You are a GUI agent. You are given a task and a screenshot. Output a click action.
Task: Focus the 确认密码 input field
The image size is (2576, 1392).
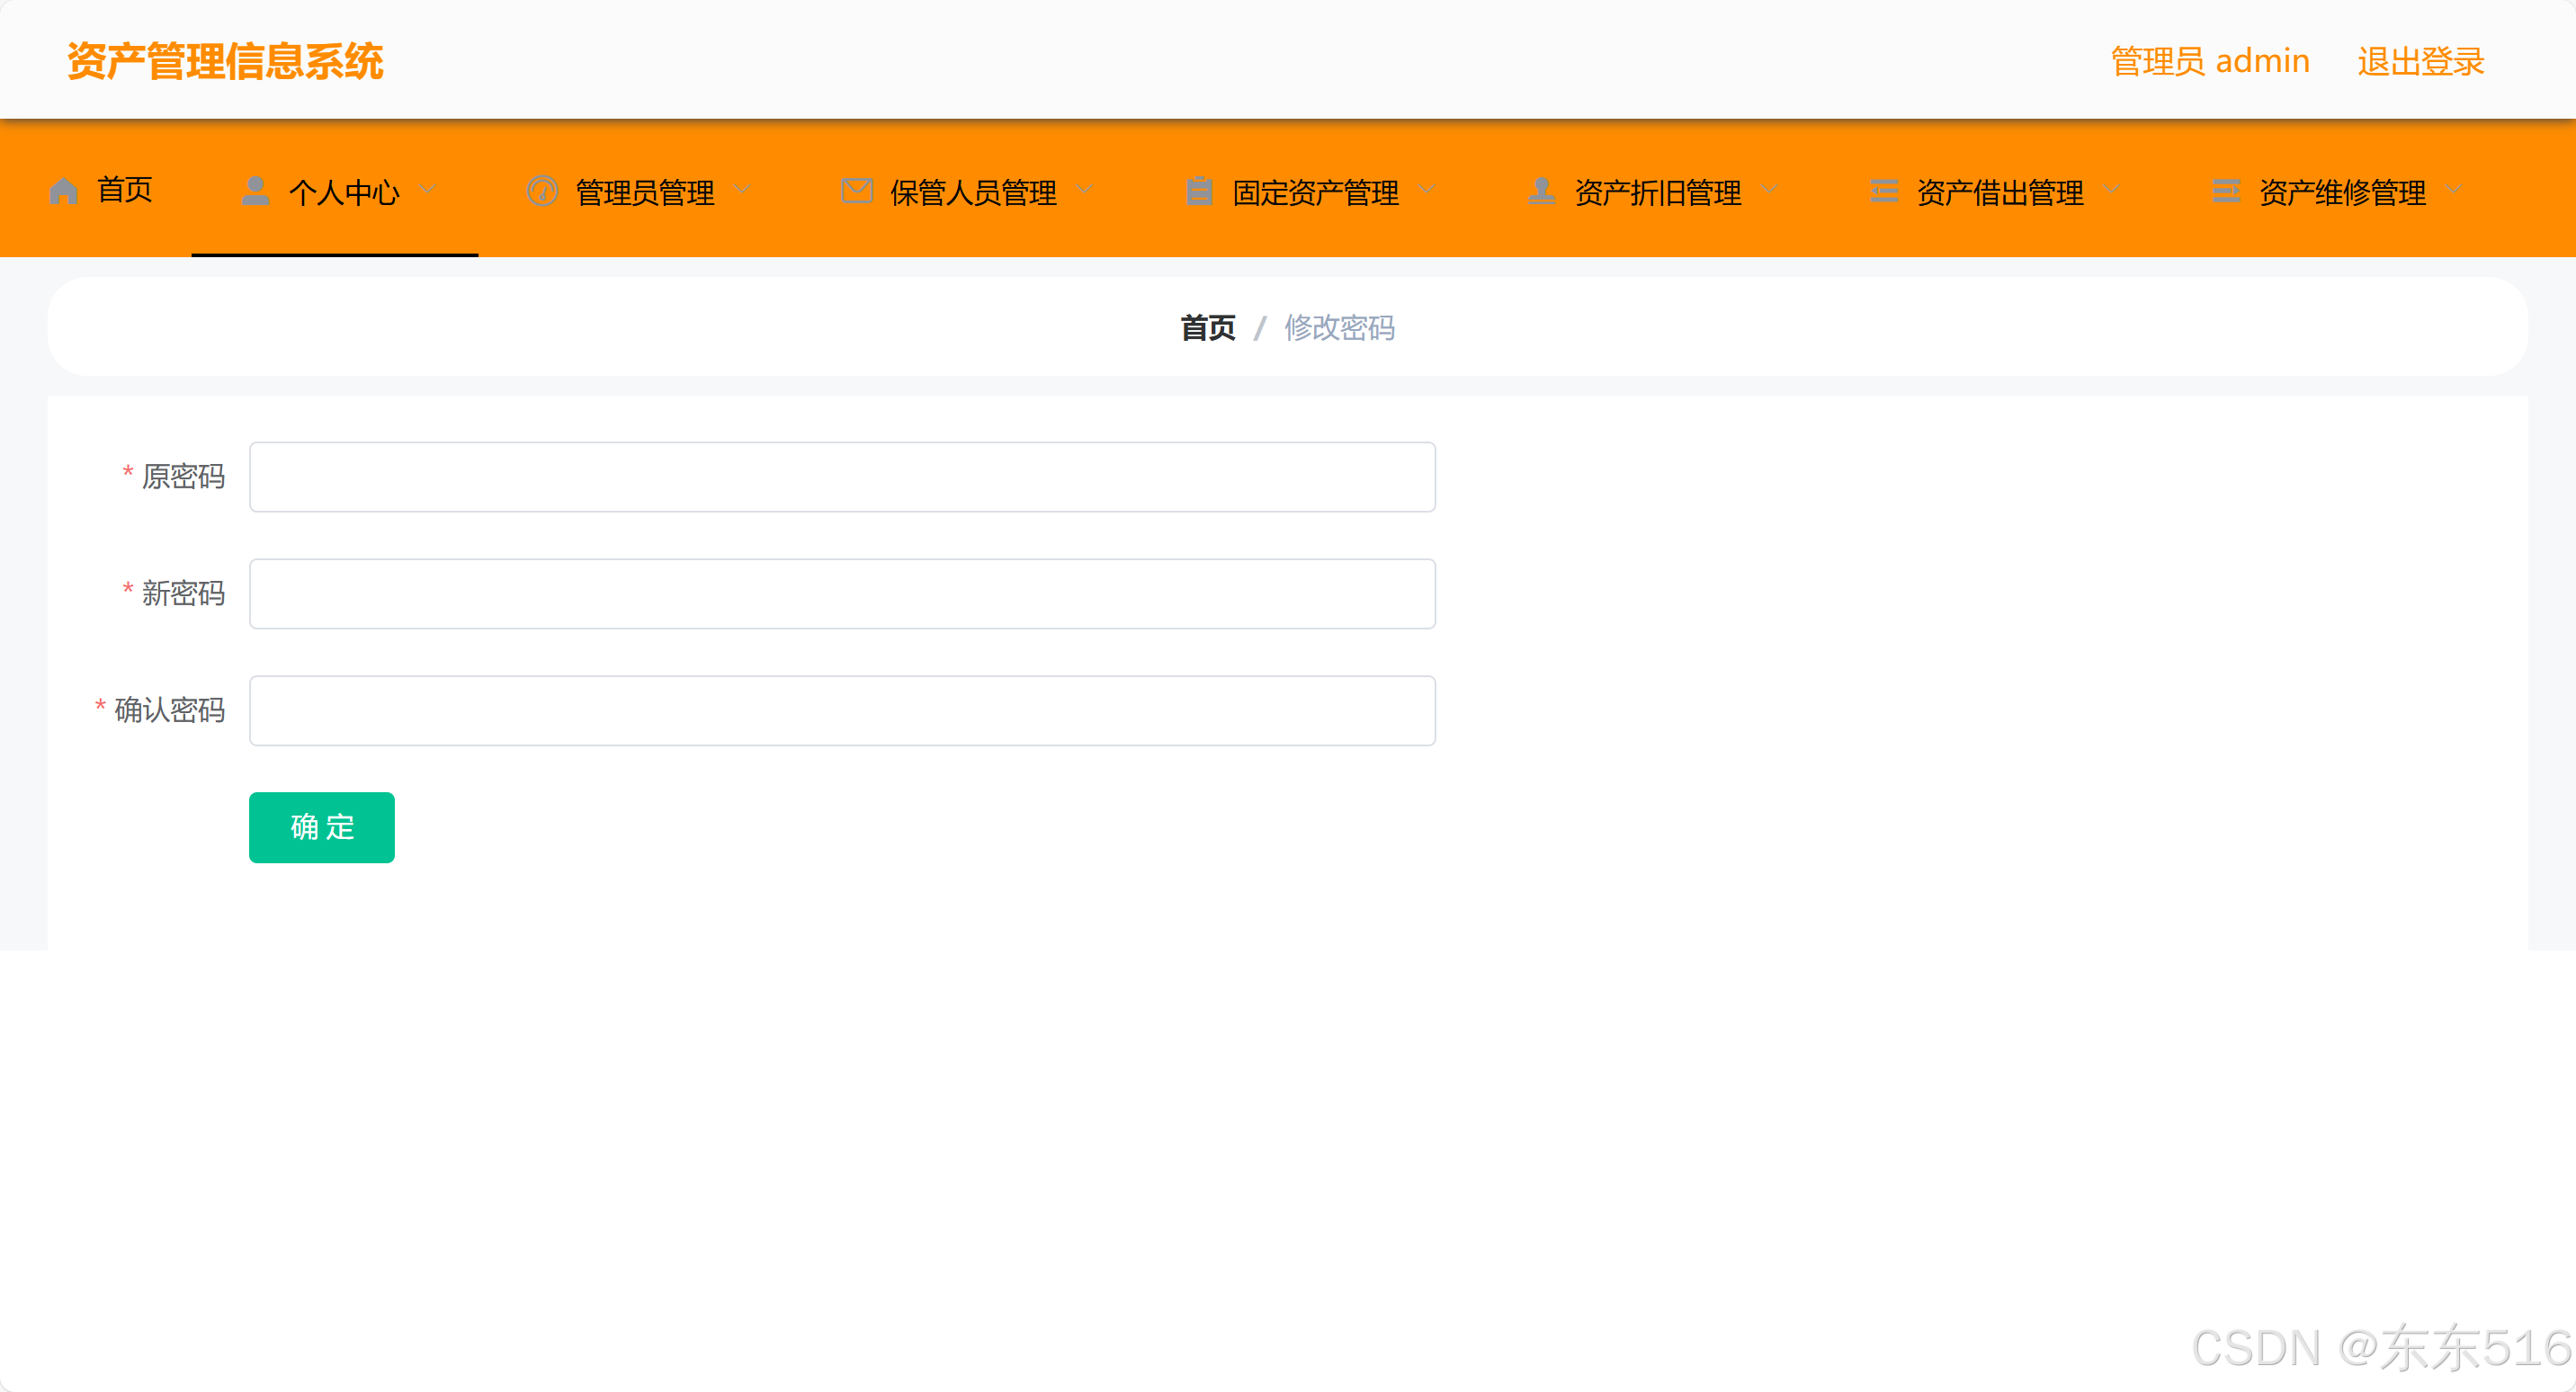pos(842,711)
